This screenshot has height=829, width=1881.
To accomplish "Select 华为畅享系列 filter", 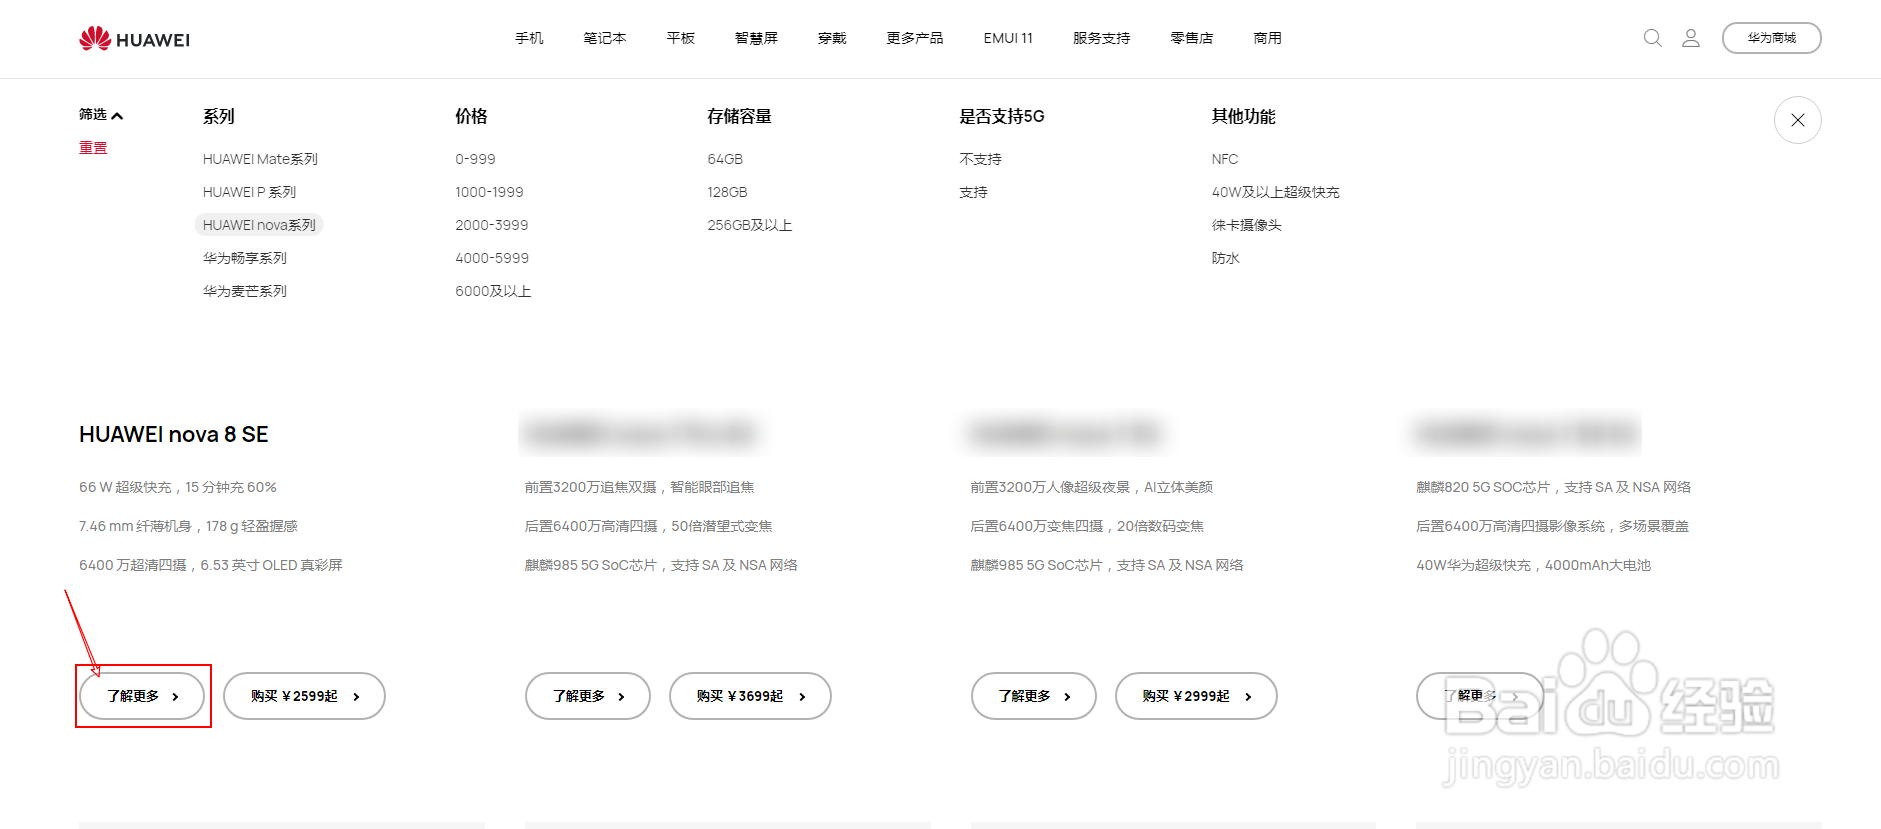I will [x=245, y=258].
